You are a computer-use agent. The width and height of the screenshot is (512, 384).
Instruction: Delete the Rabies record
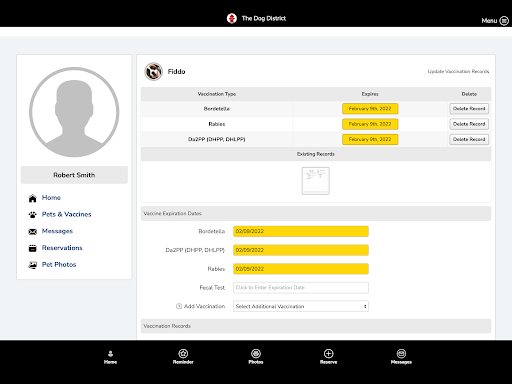pyautogui.click(x=469, y=124)
